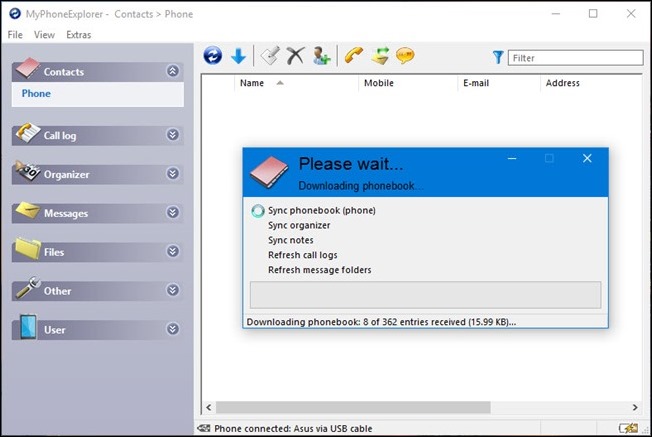Click the Call log phone notepad icon
This screenshot has height=437, width=652.
click(27, 133)
